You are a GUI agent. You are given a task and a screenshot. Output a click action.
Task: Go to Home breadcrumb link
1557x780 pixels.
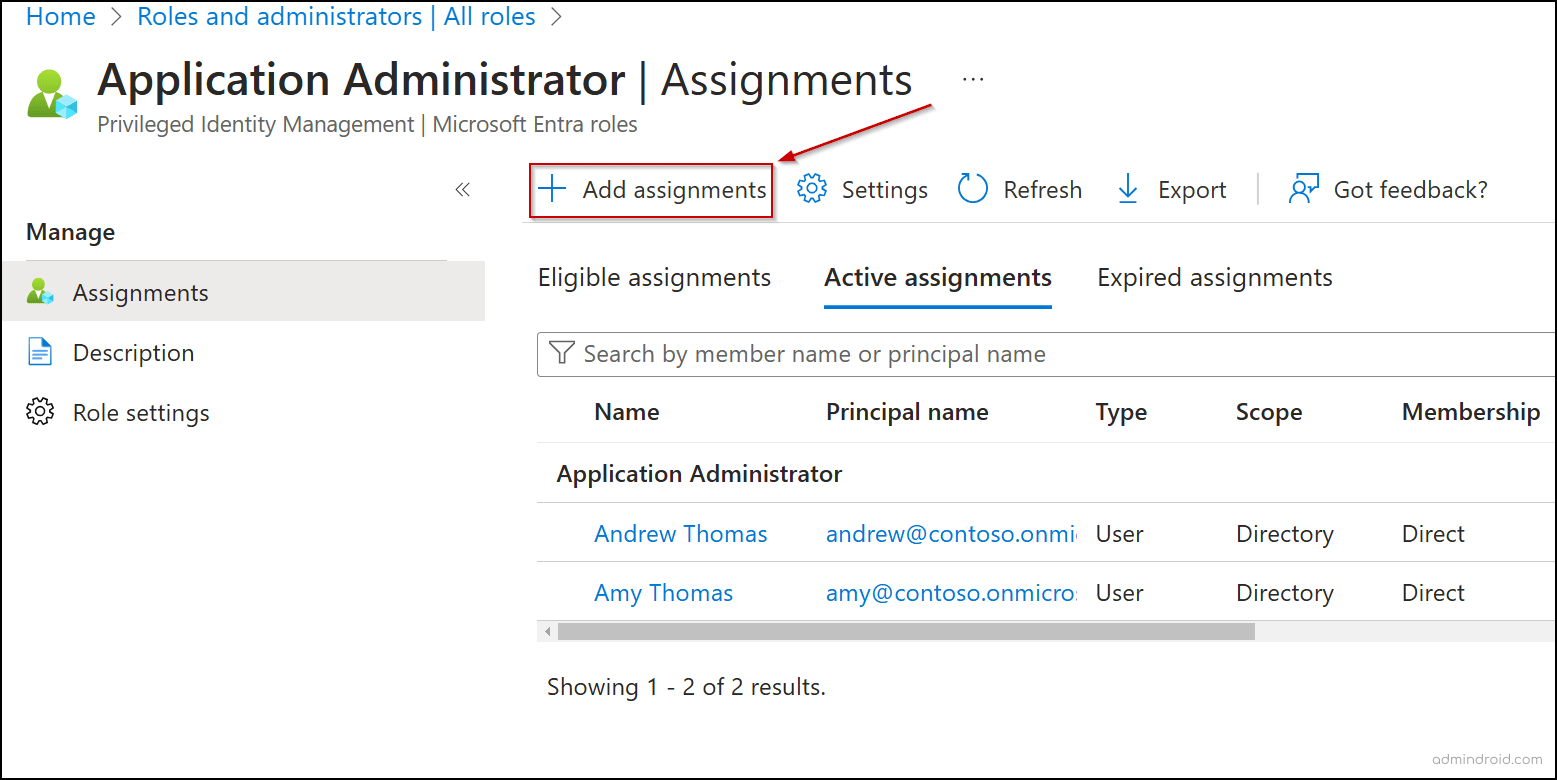pos(61,17)
